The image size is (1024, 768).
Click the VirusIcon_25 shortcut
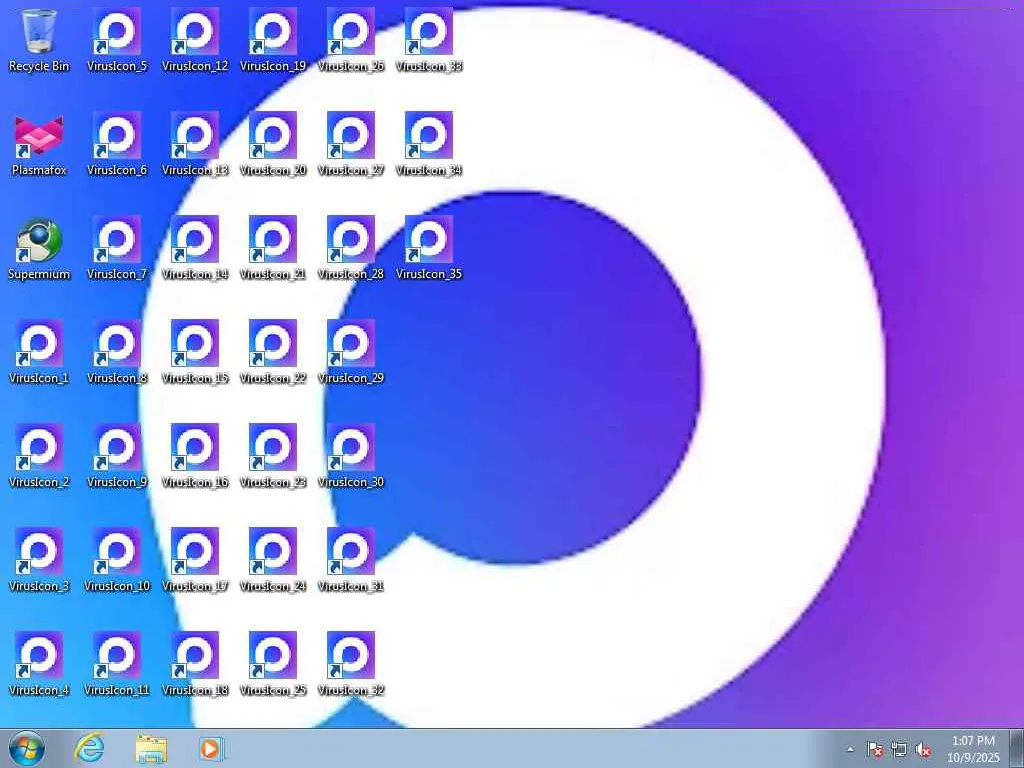(273, 664)
